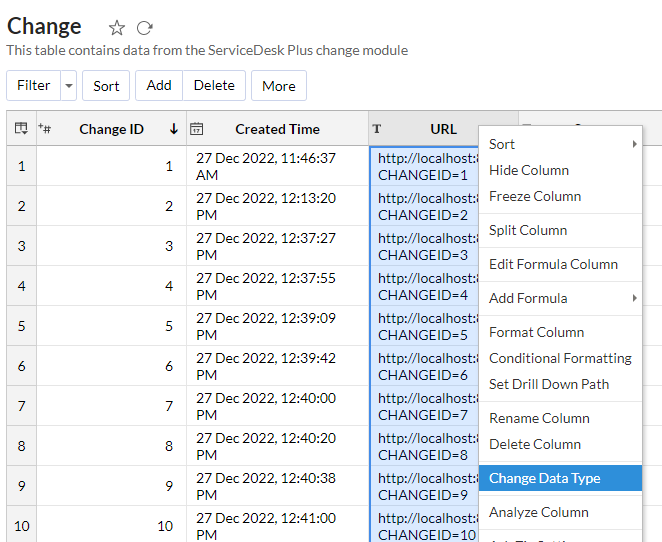Click the table select-all icon in header corner
662x542 pixels.
21,128
